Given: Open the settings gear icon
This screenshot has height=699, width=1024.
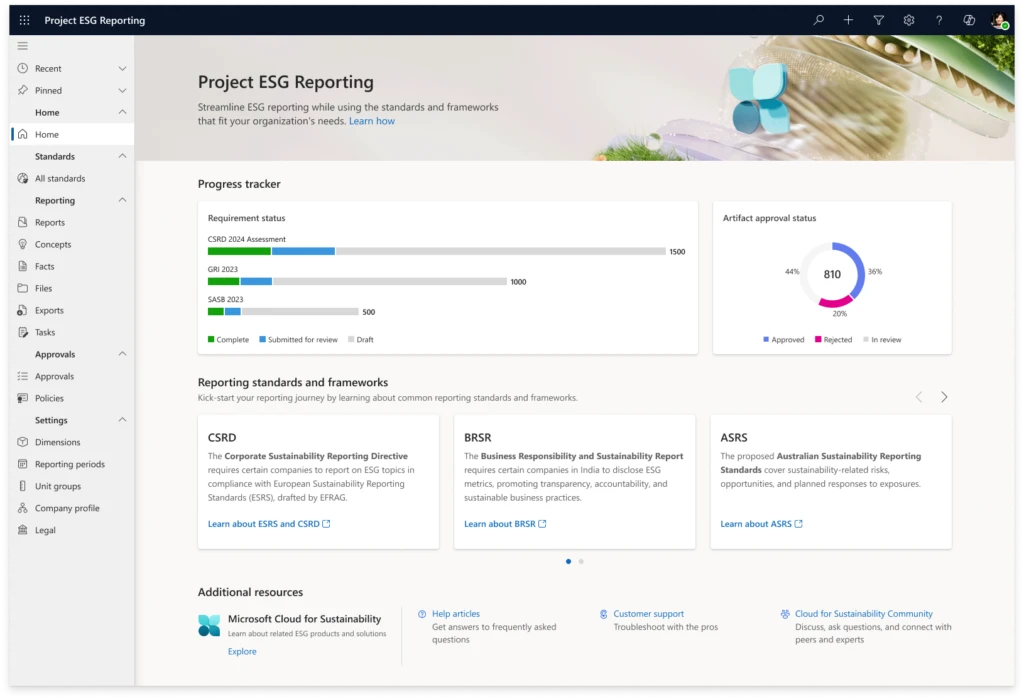Looking at the screenshot, I should (x=908, y=19).
